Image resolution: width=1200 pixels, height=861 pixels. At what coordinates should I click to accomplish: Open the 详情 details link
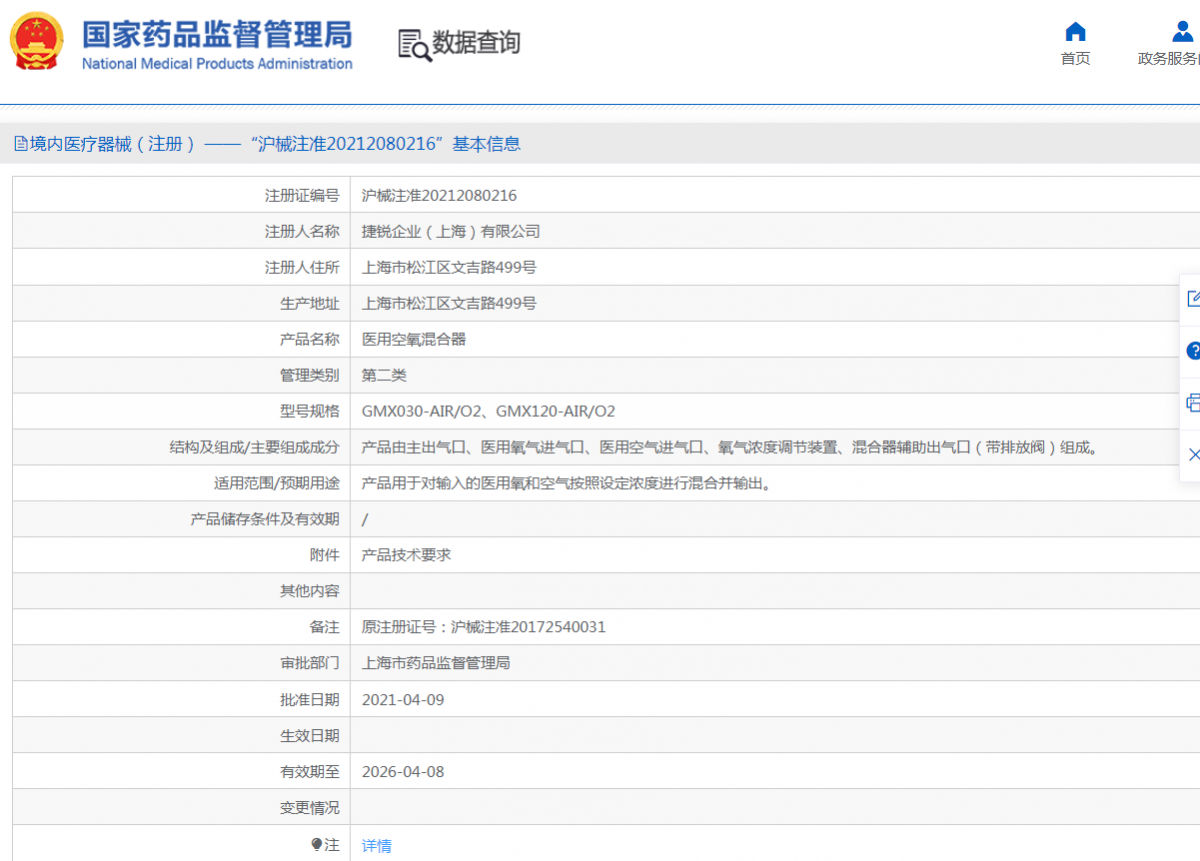(x=376, y=846)
